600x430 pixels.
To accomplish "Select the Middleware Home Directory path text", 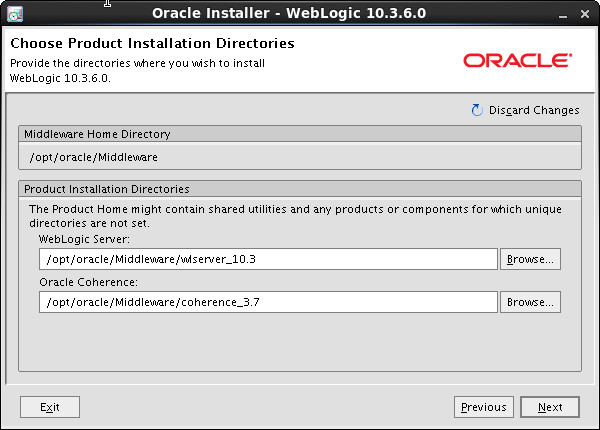I will coord(93,157).
